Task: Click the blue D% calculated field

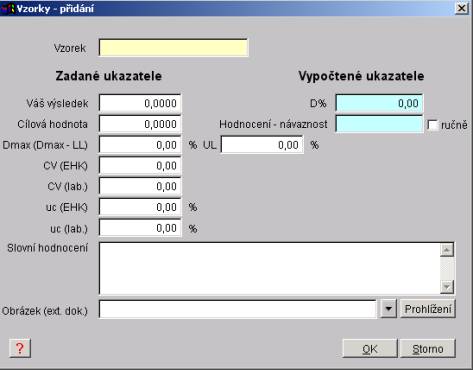Action: [379, 103]
